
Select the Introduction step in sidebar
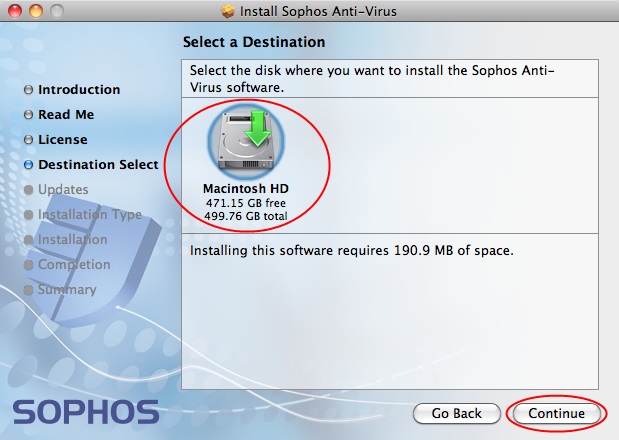click(79, 90)
